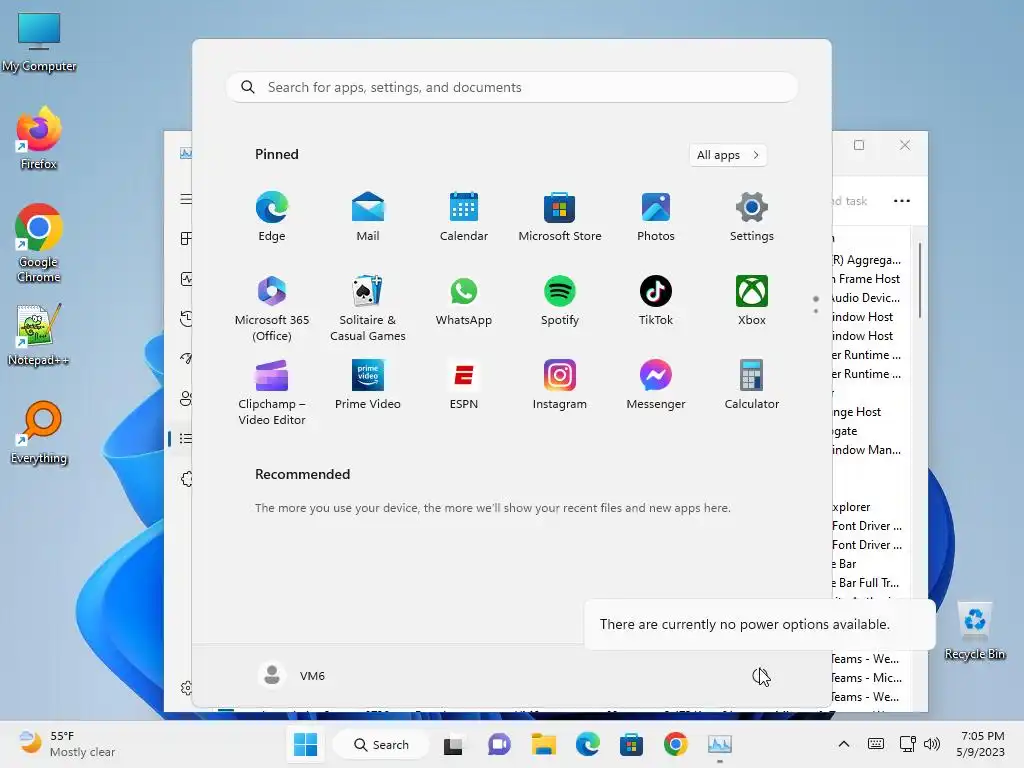
Task: Launch Prime Video
Action: [368, 386]
